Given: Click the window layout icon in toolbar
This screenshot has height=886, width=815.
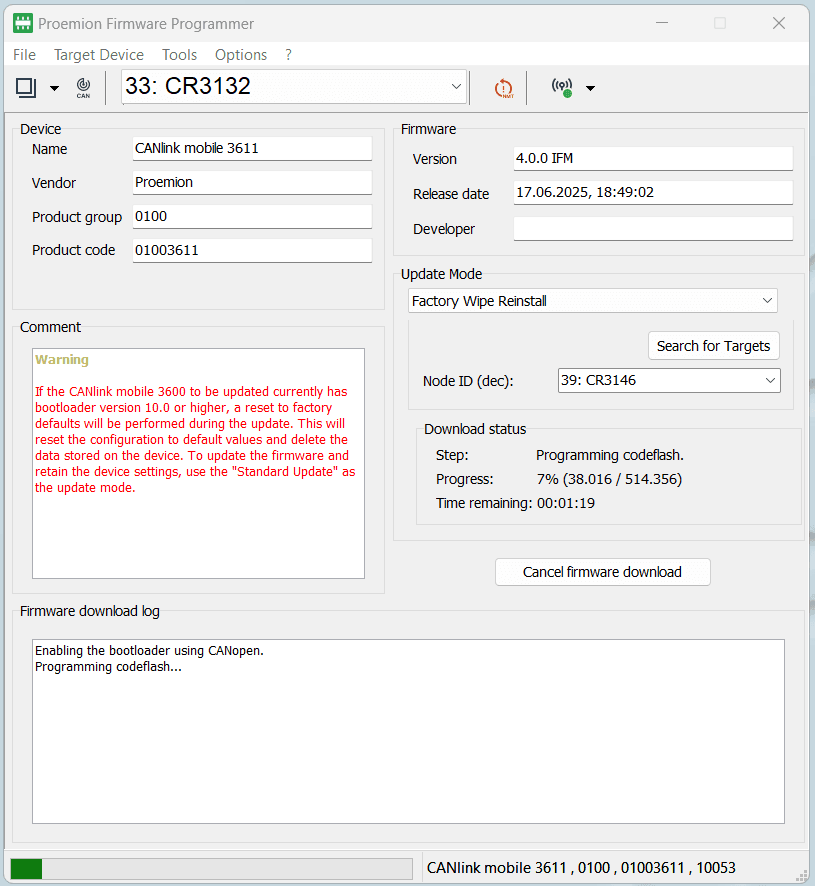Looking at the screenshot, I should tap(26, 88).
